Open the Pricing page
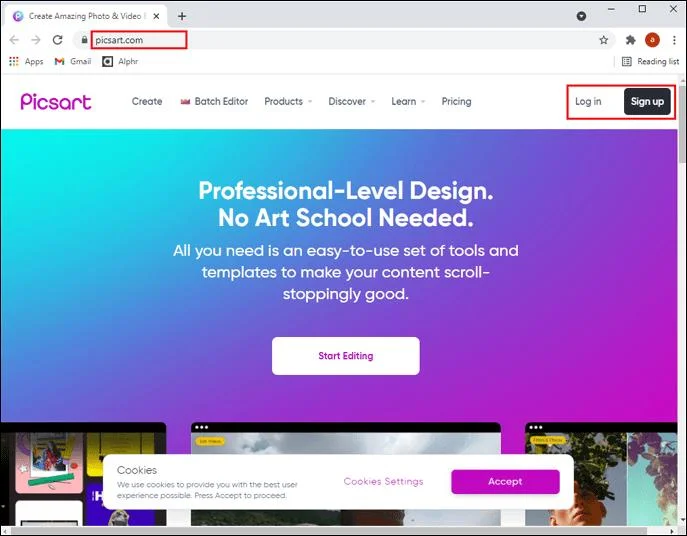 point(456,102)
